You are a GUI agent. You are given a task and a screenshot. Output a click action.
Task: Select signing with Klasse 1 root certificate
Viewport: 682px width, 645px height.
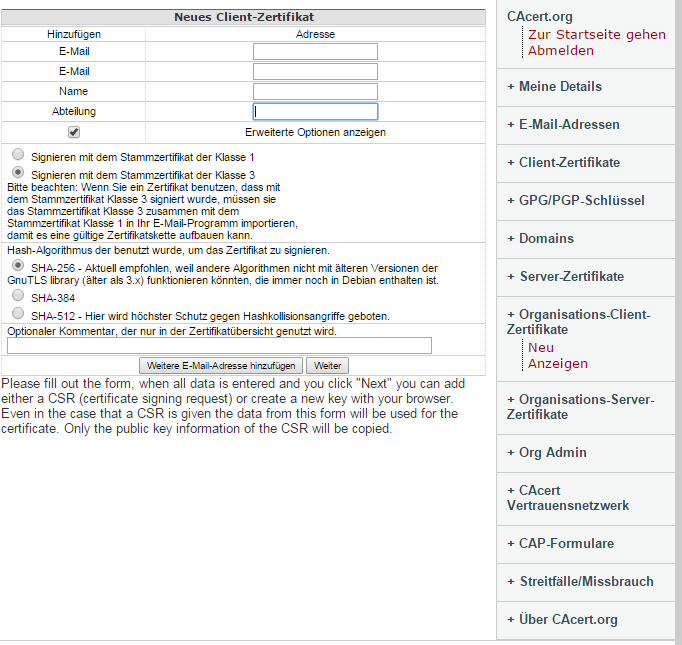coord(18,156)
